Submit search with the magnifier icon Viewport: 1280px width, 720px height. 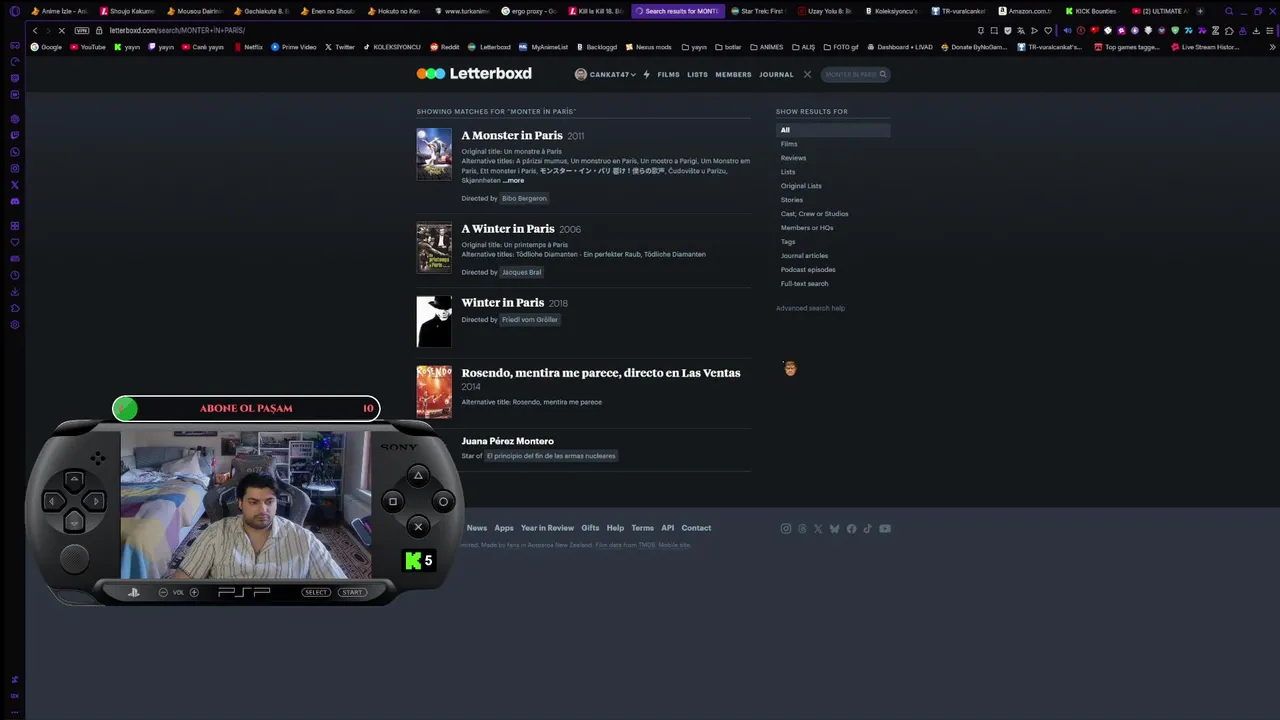click(x=883, y=74)
